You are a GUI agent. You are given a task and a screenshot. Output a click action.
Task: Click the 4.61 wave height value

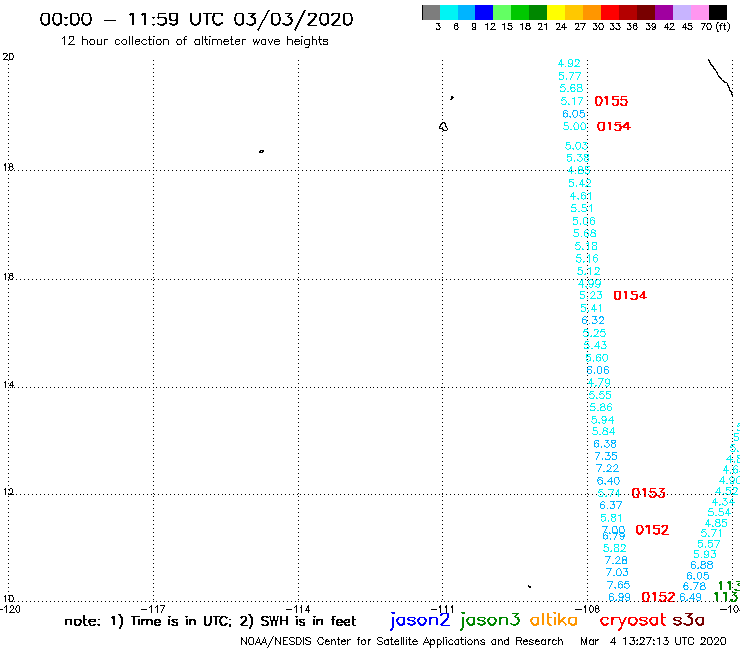click(x=580, y=196)
